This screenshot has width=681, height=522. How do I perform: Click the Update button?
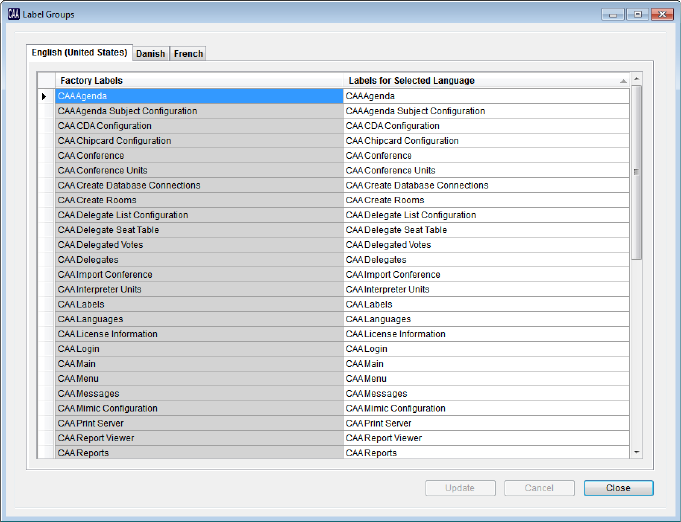(460, 488)
